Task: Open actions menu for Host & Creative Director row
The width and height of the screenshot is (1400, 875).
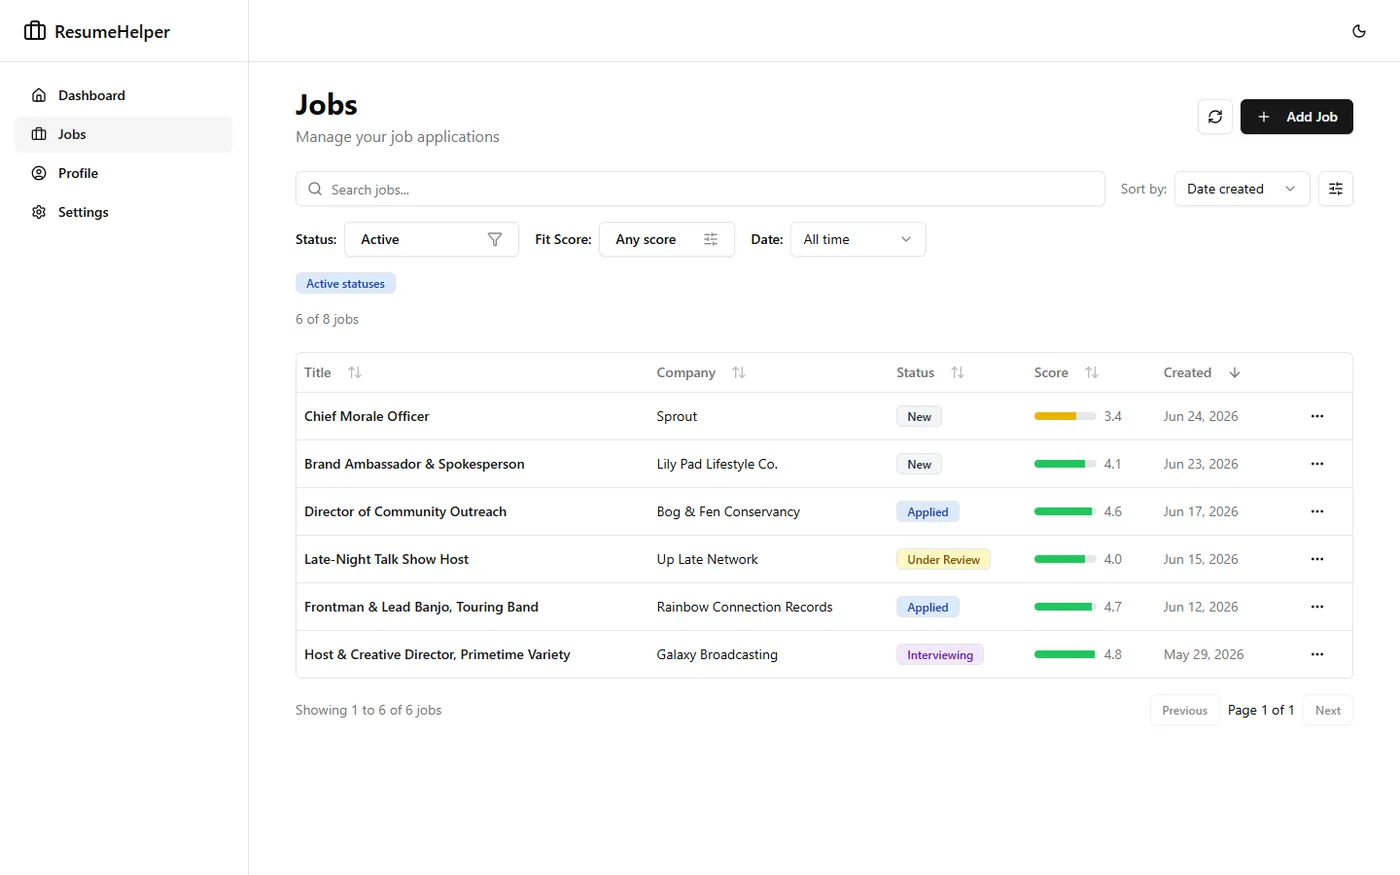Action: (1317, 654)
